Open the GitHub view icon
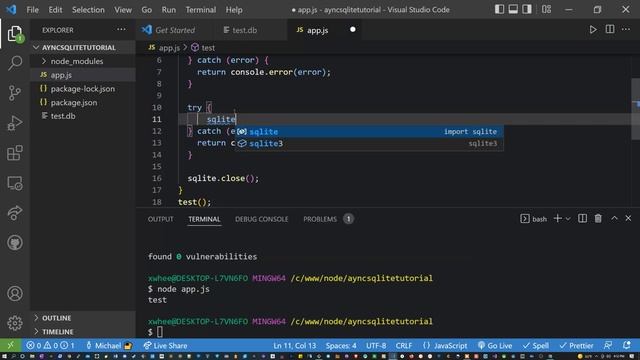Viewport: 640px width, 360px height. pyautogui.click(x=15, y=243)
